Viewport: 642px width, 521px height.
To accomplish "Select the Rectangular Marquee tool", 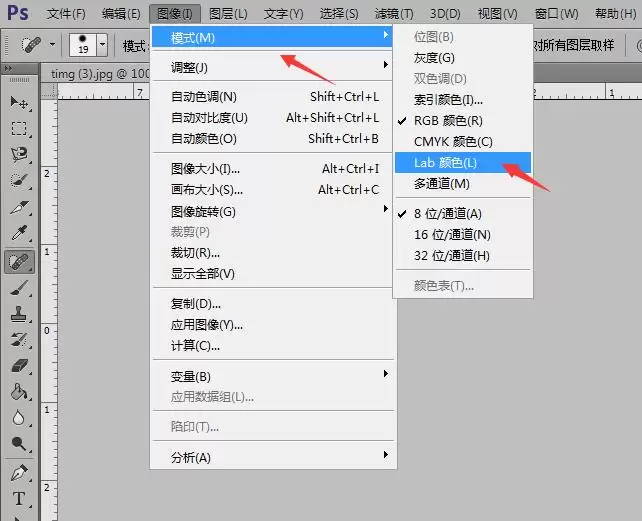I will [x=19, y=129].
